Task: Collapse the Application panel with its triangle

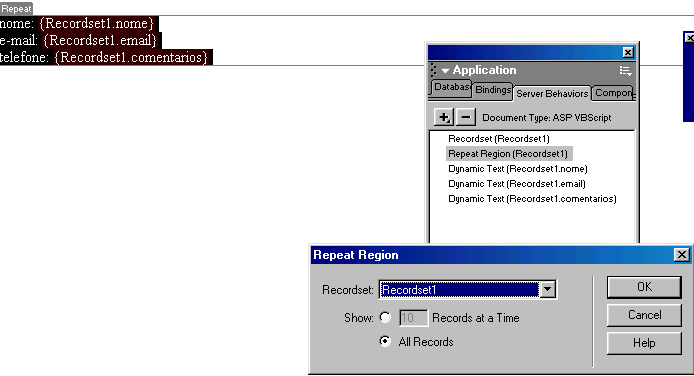Action: point(445,71)
